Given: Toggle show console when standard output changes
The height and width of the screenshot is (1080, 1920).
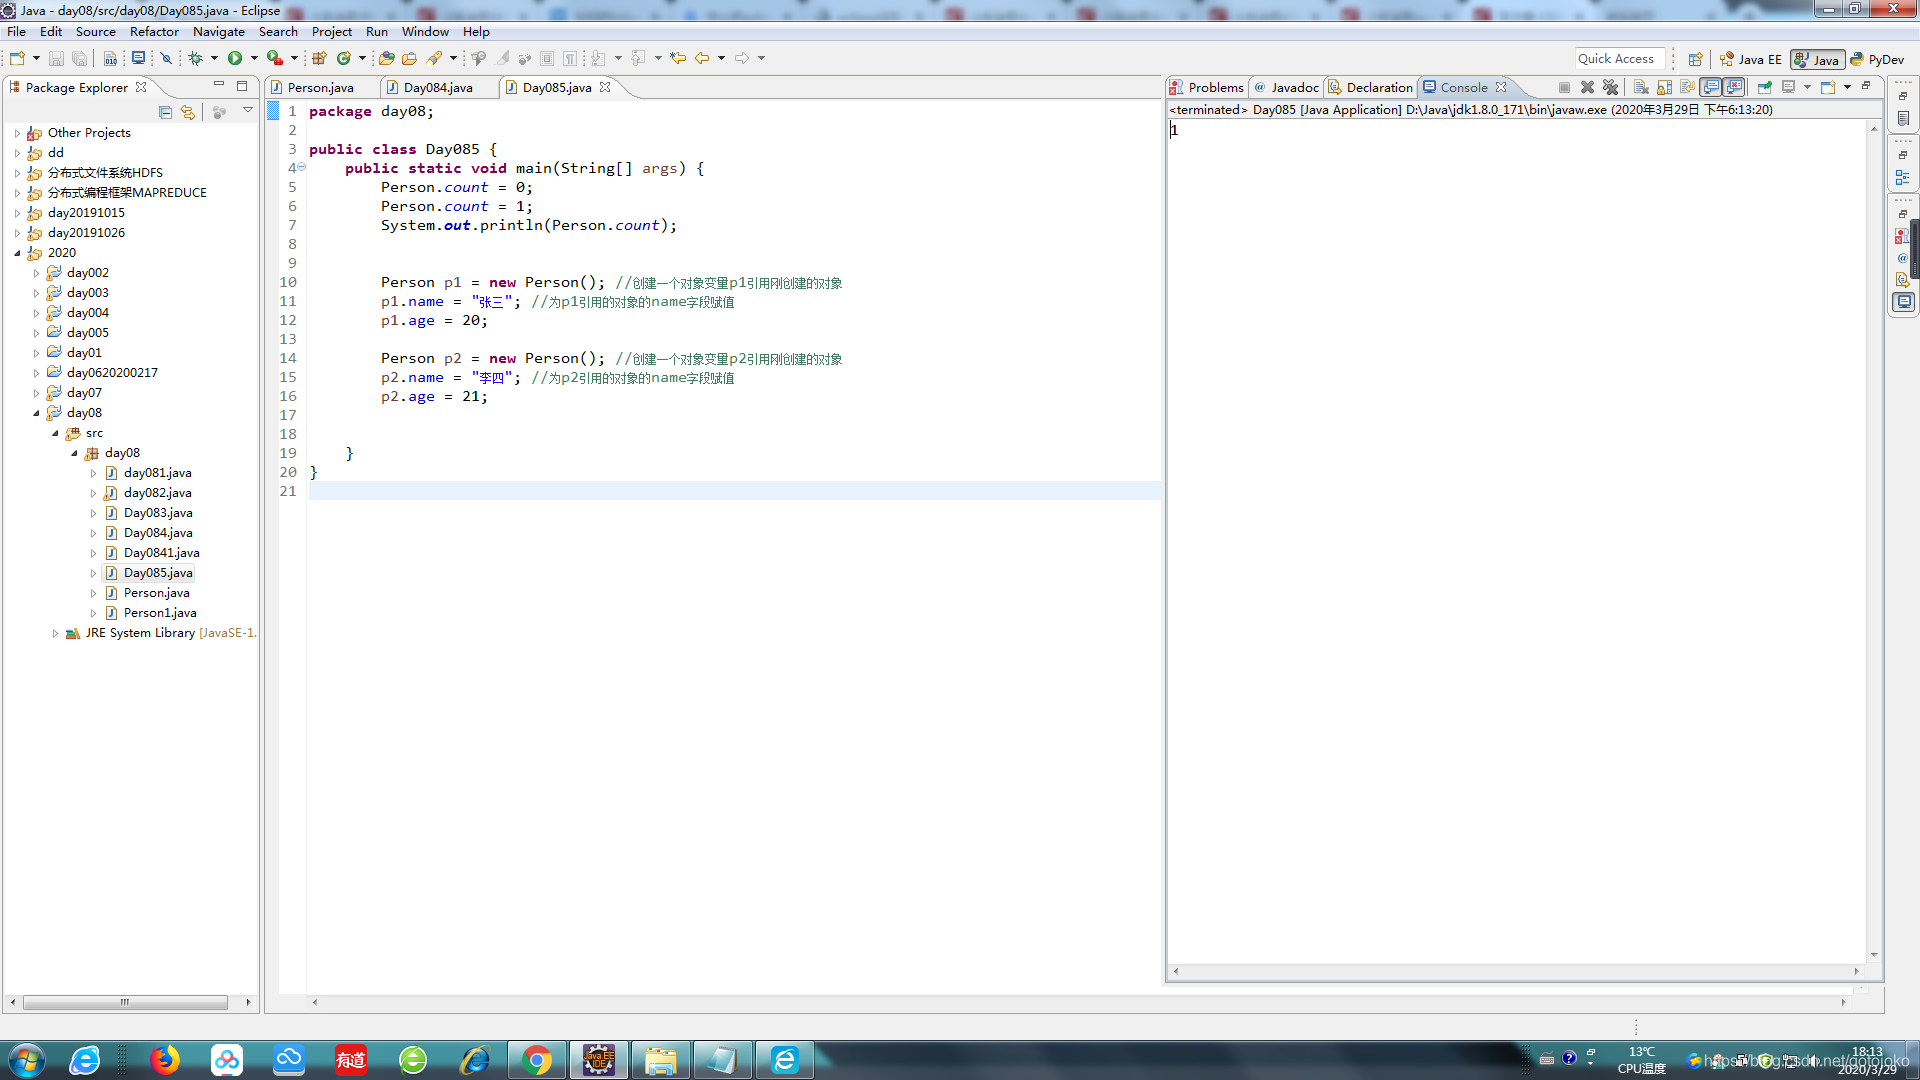Looking at the screenshot, I should click(1711, 87).
